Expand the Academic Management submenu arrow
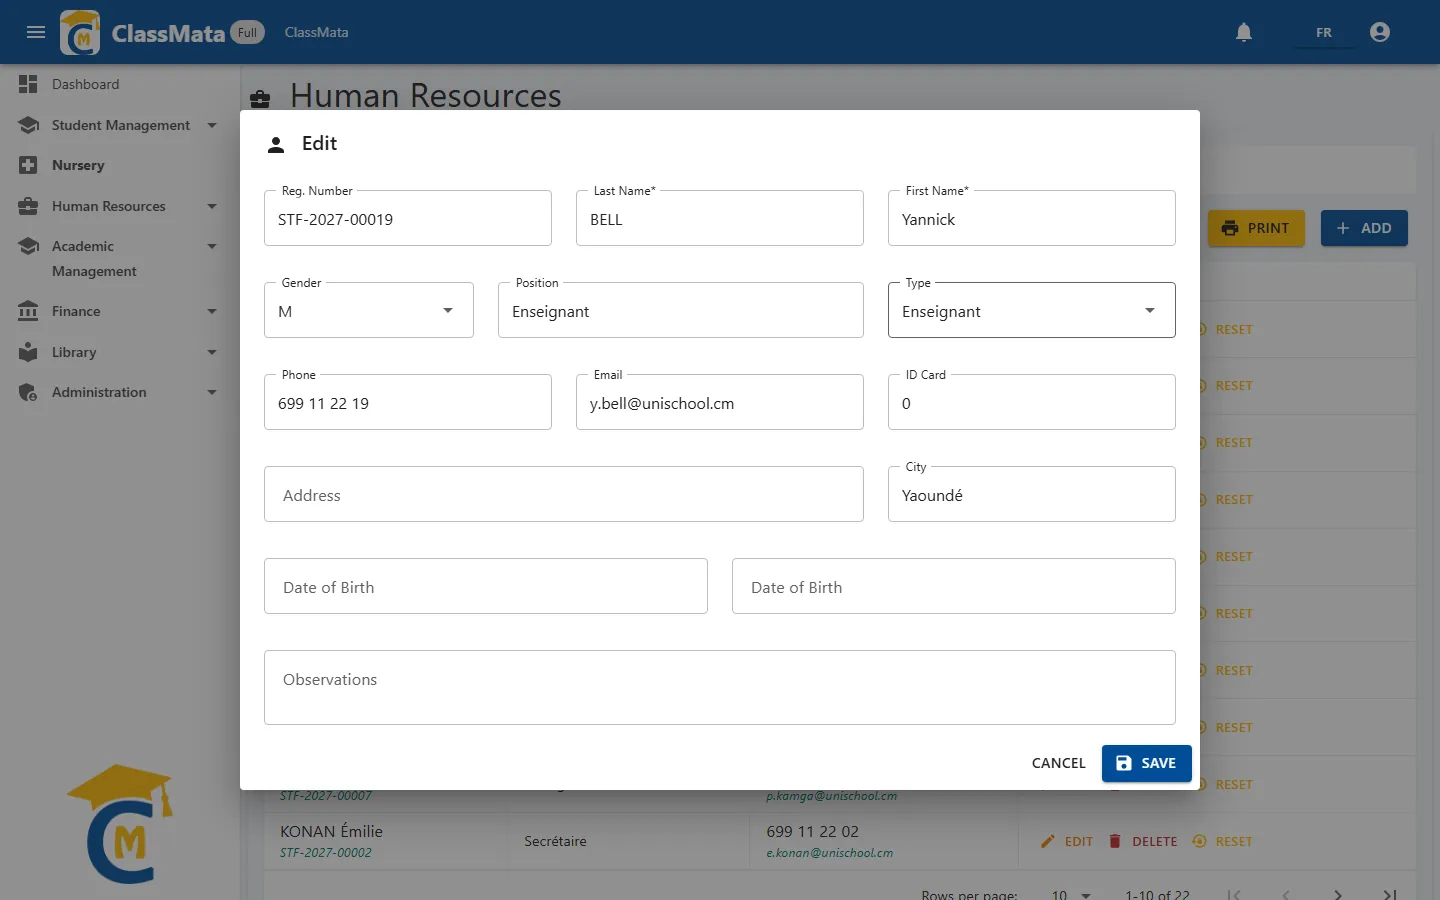 tap(212, 246)
